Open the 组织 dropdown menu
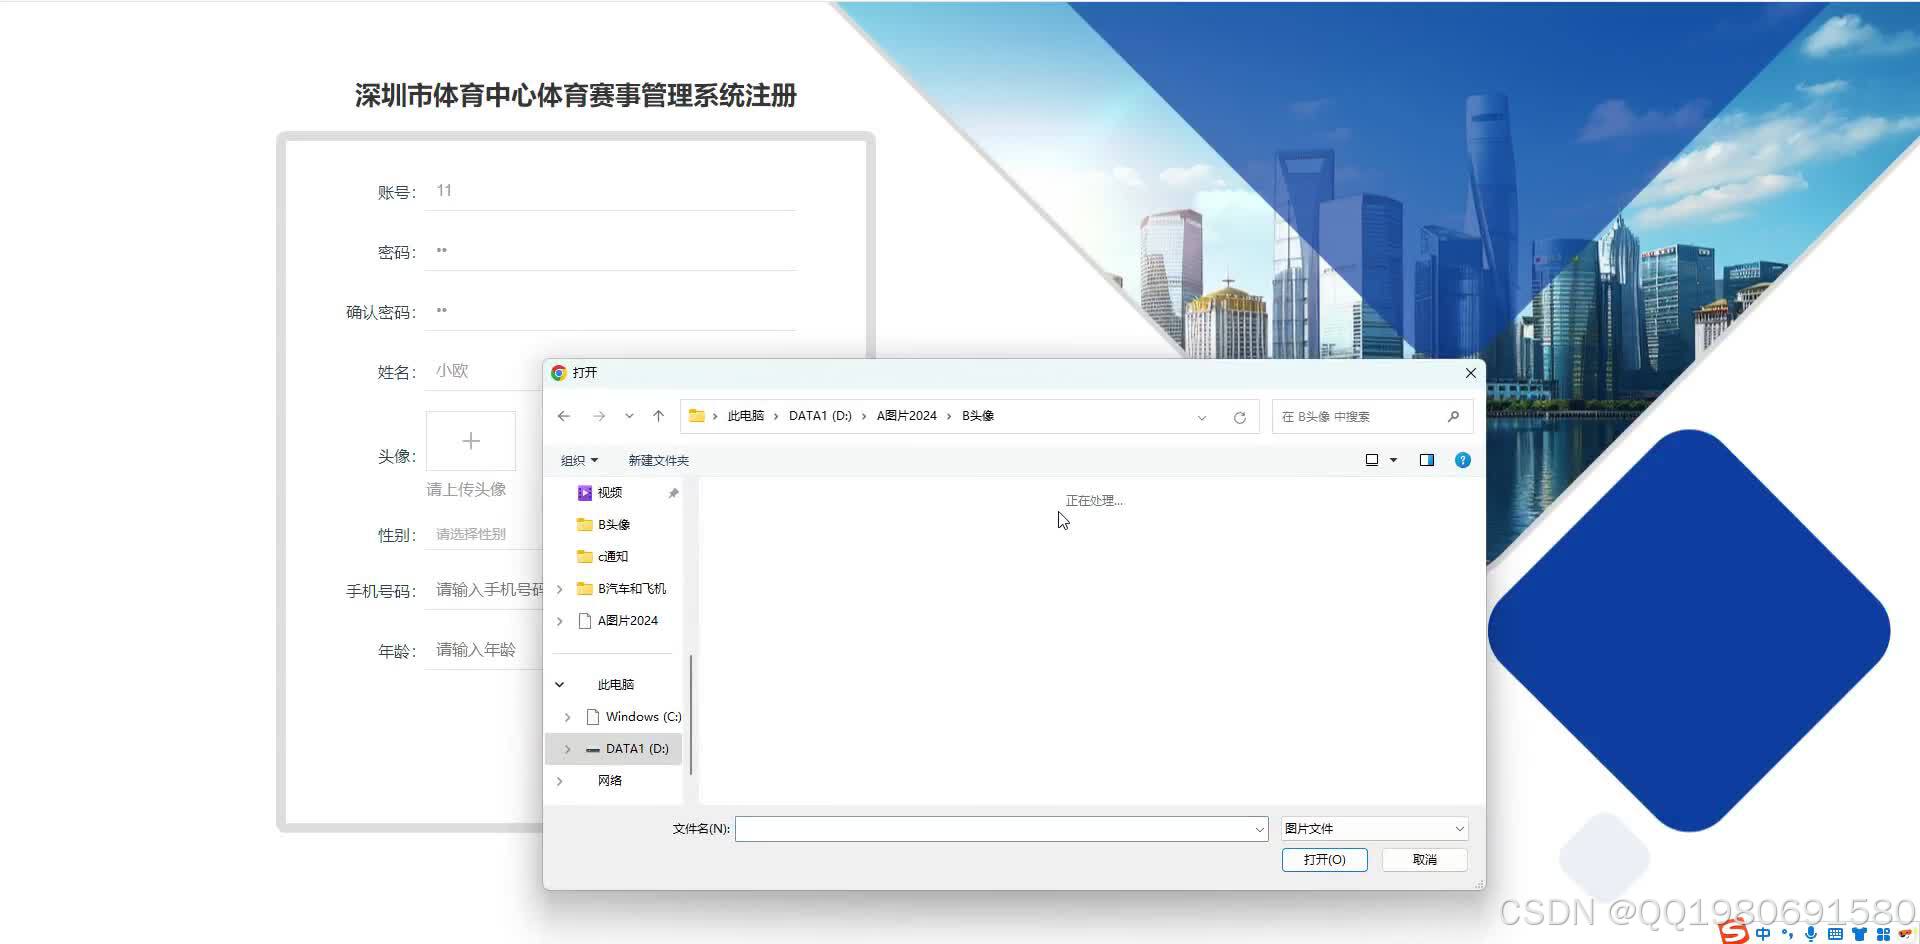1920x944 pixels. (x=578, y=460)
